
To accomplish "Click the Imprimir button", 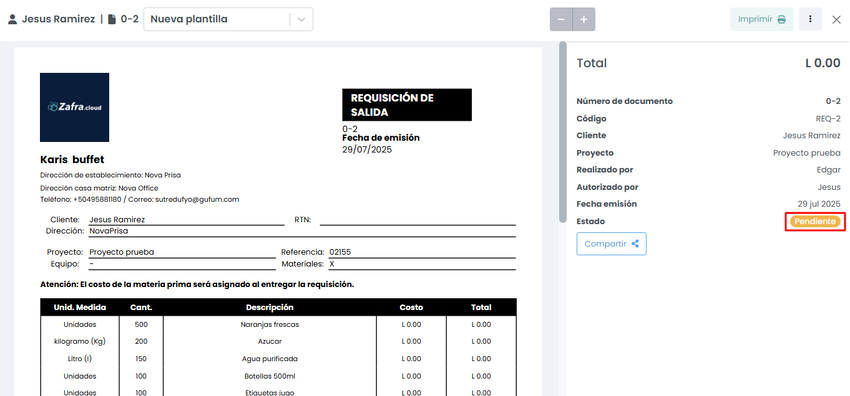I will [762, 19].
